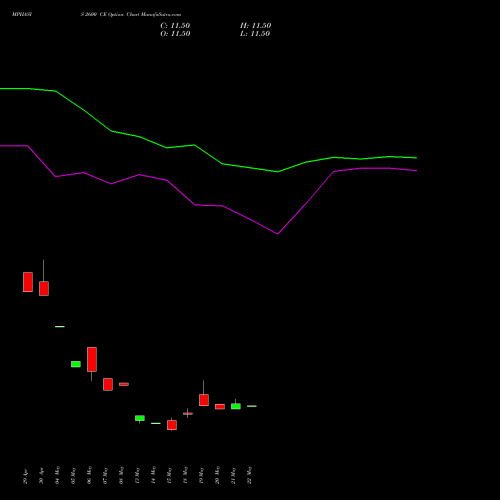Click the 20 May date label
500x500 pixels.
coord(218,475)
